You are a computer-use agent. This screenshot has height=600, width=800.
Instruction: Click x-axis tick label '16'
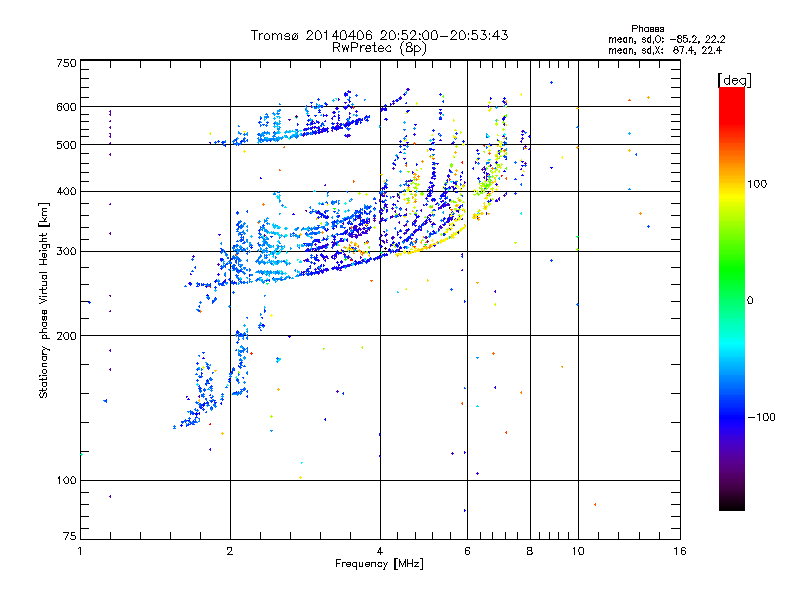pos(680,551)
